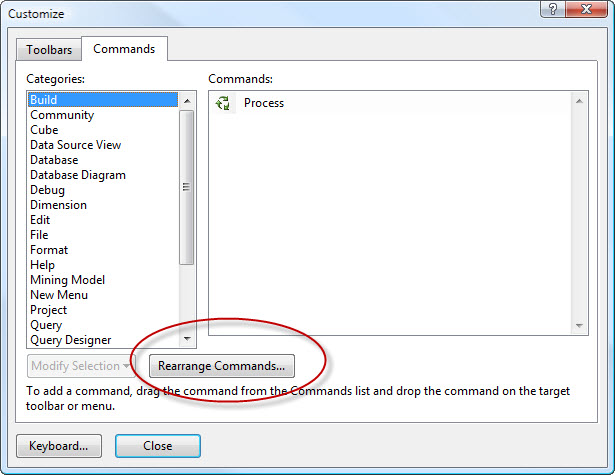615x475 pixels.
Task: Click Commands list scroll up arrow
Action: pos(579,101)
